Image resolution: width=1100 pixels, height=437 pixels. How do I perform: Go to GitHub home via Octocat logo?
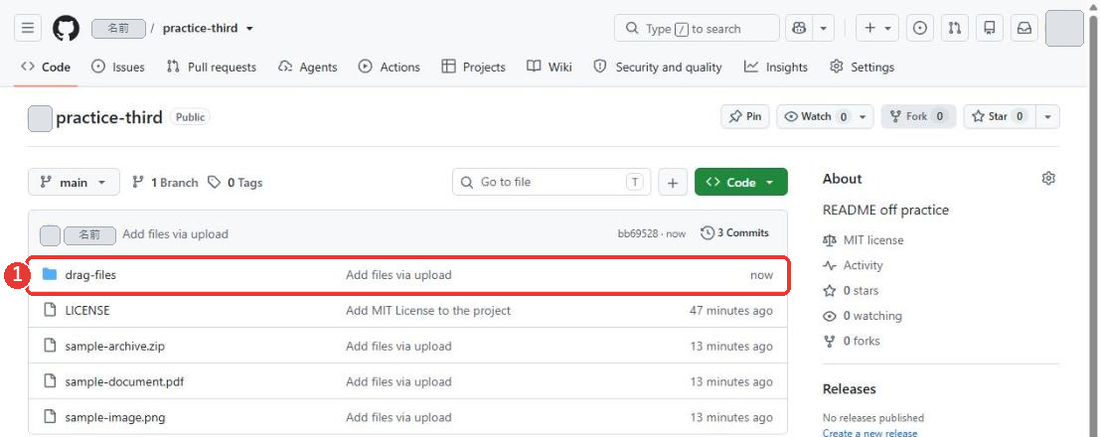coord(66,28)
